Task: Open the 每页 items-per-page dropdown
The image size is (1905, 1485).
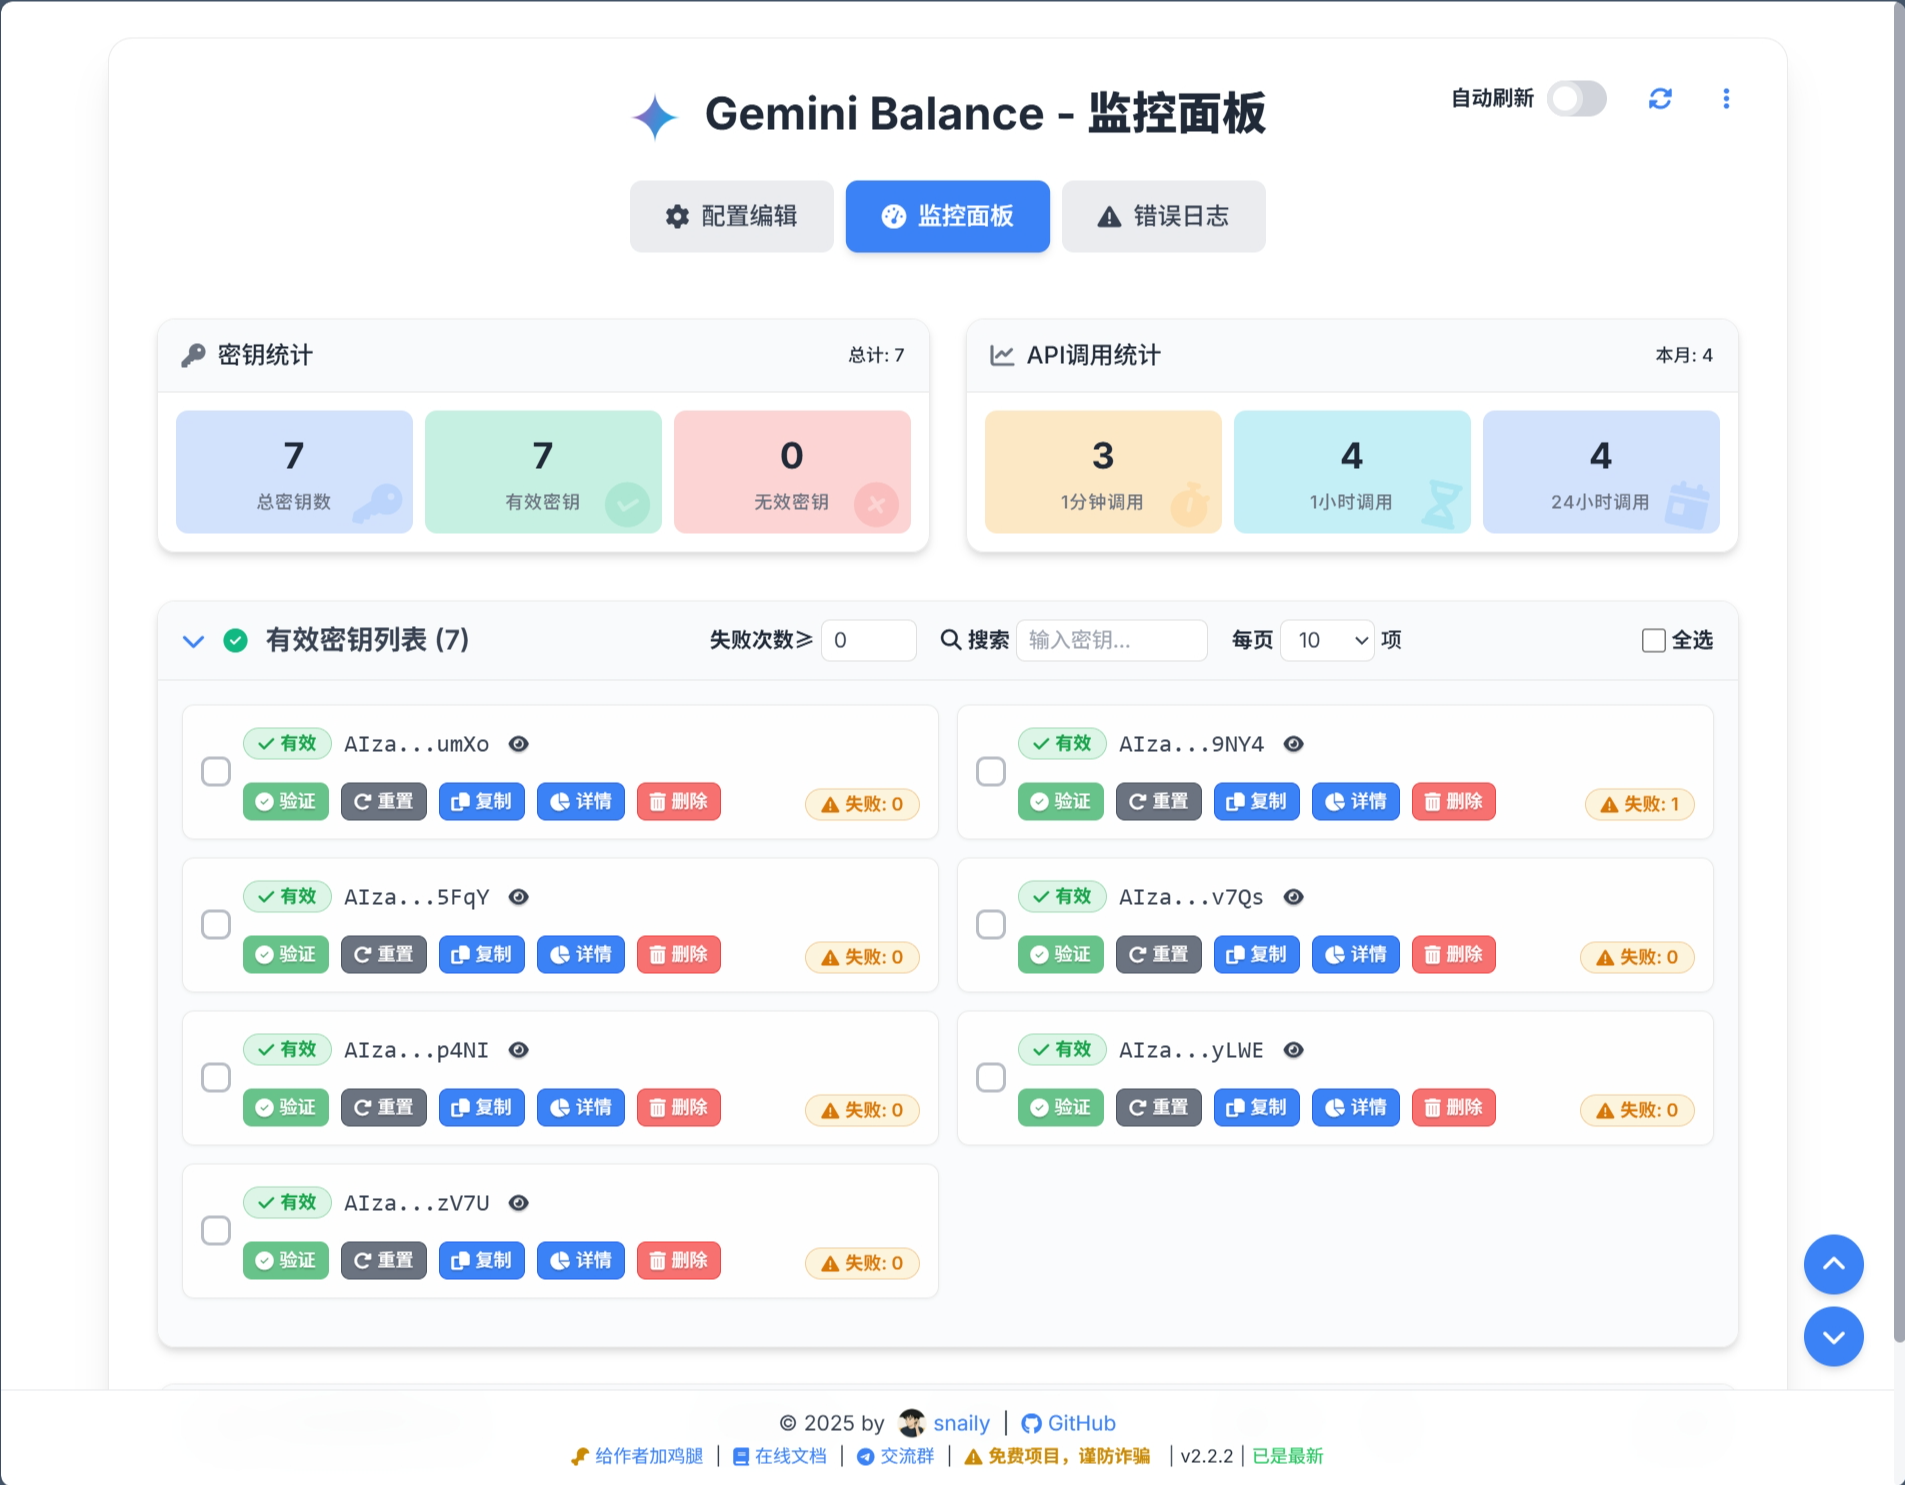Action: pyautogui.click(x=1327, y=641)
